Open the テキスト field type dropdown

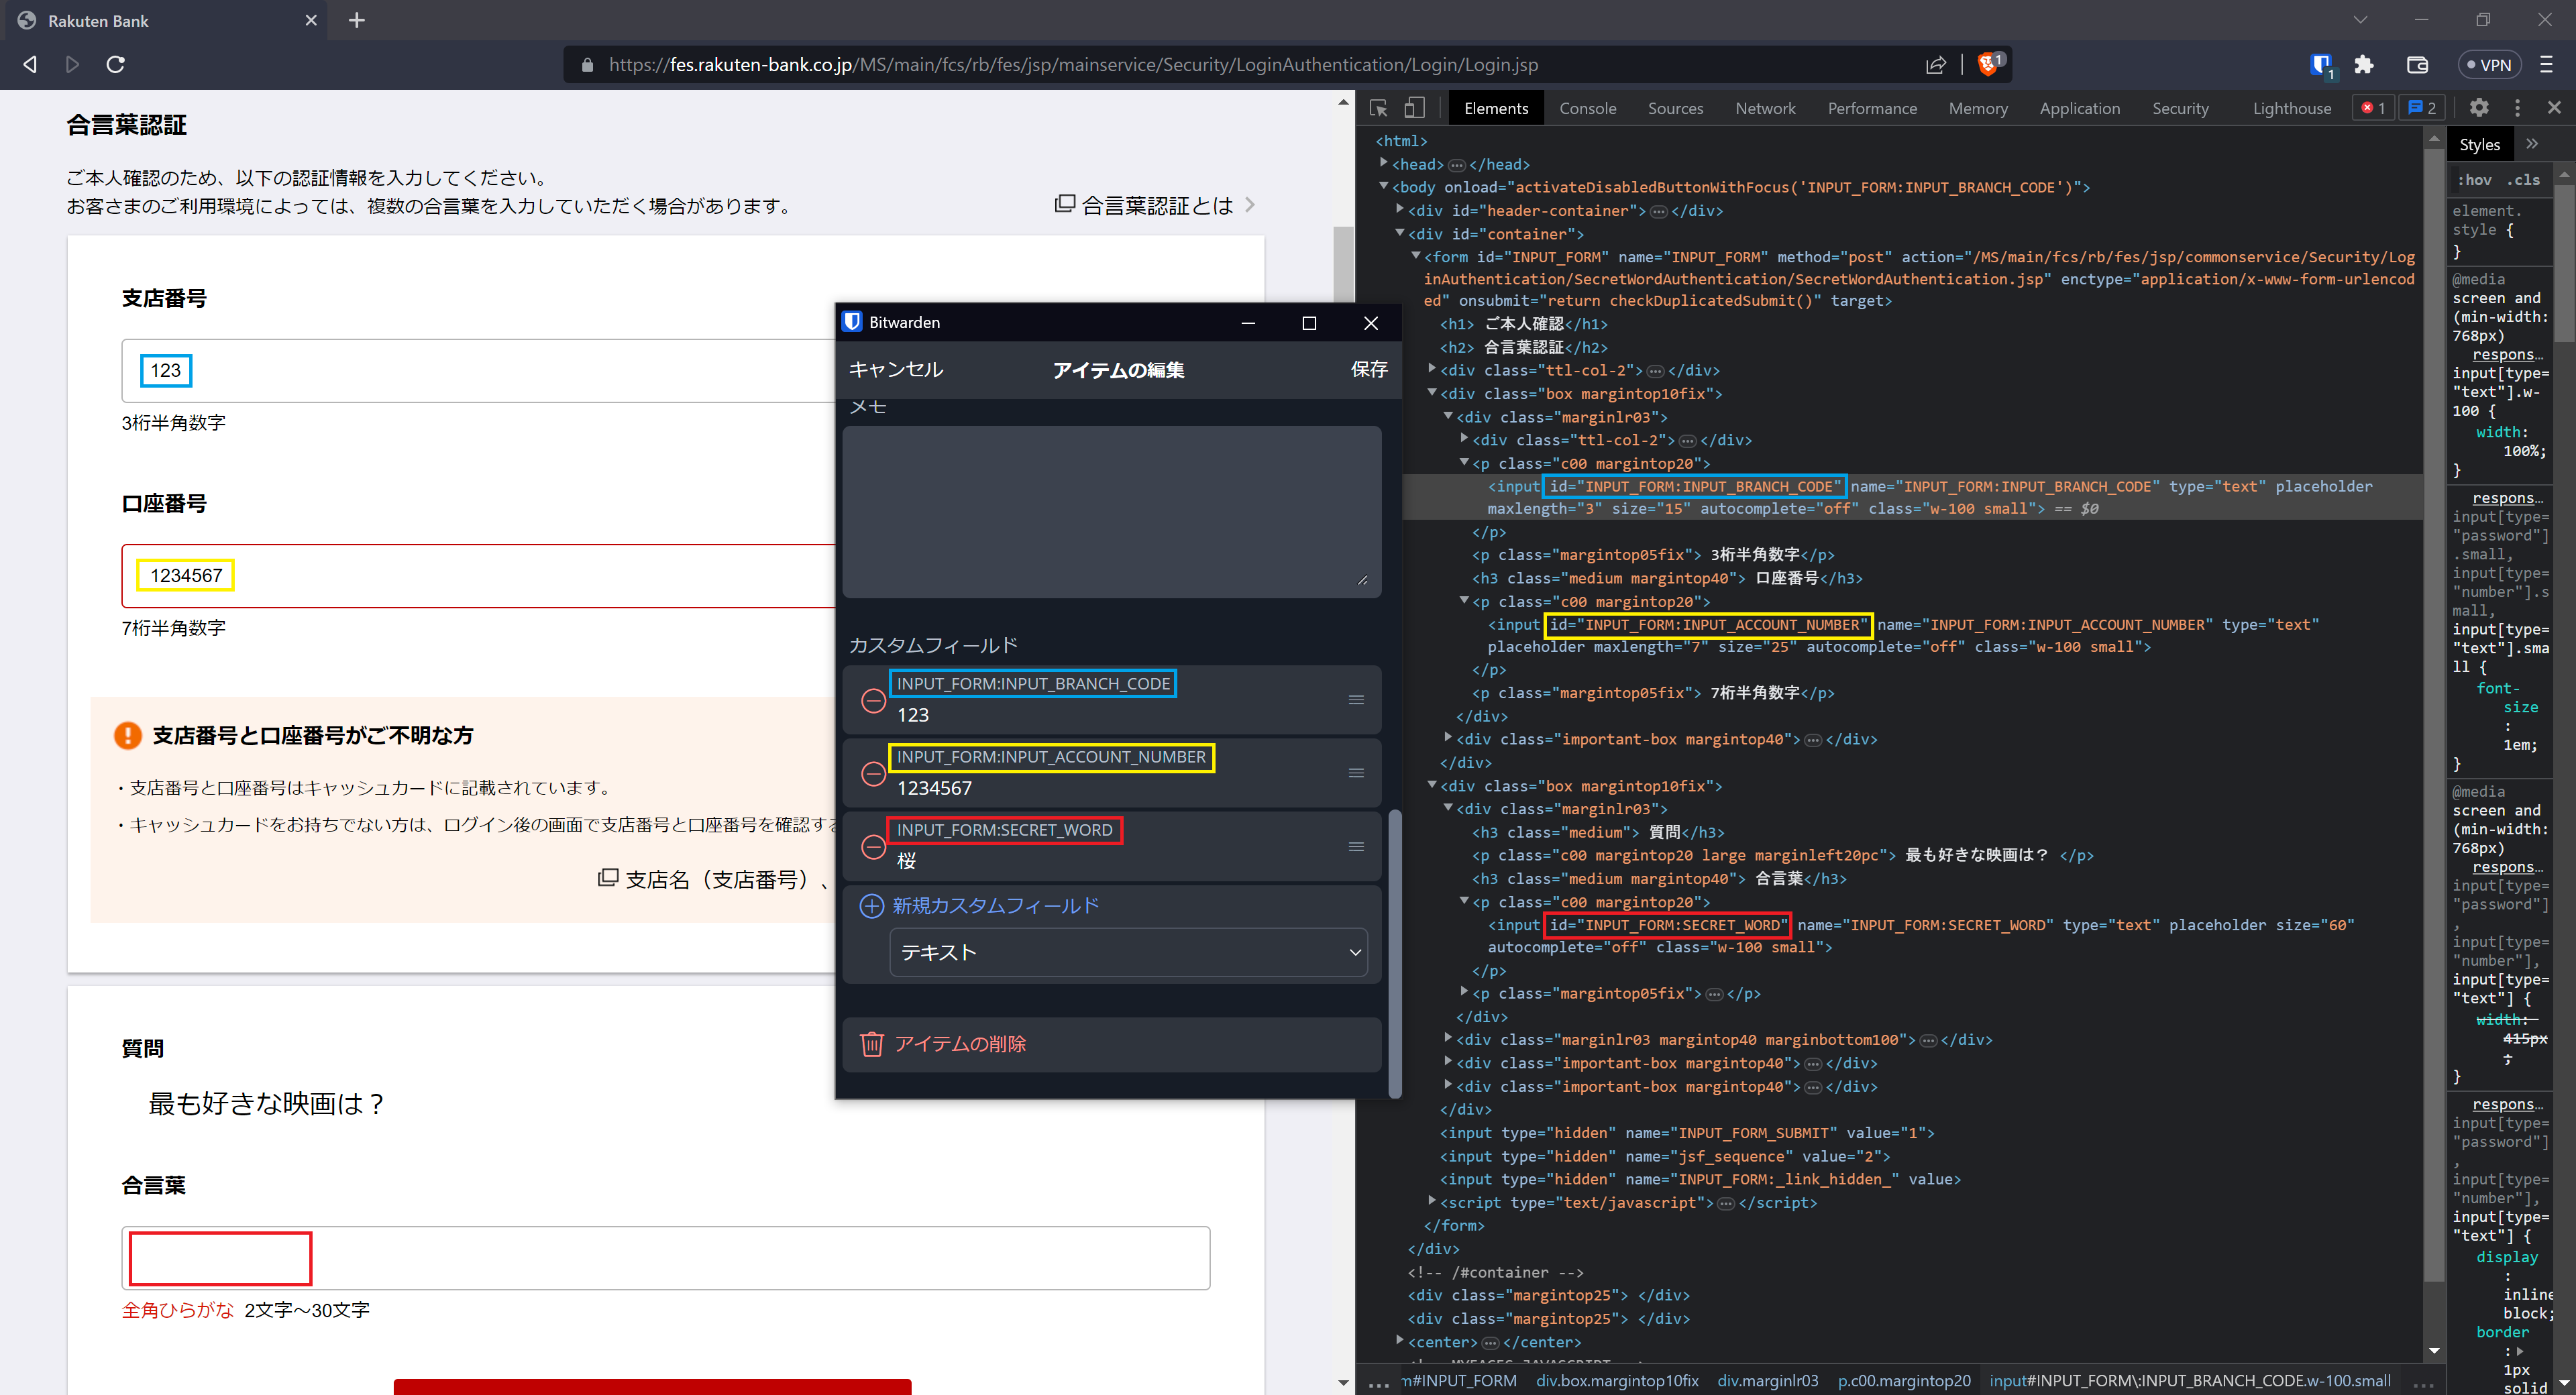(1128, 952)
